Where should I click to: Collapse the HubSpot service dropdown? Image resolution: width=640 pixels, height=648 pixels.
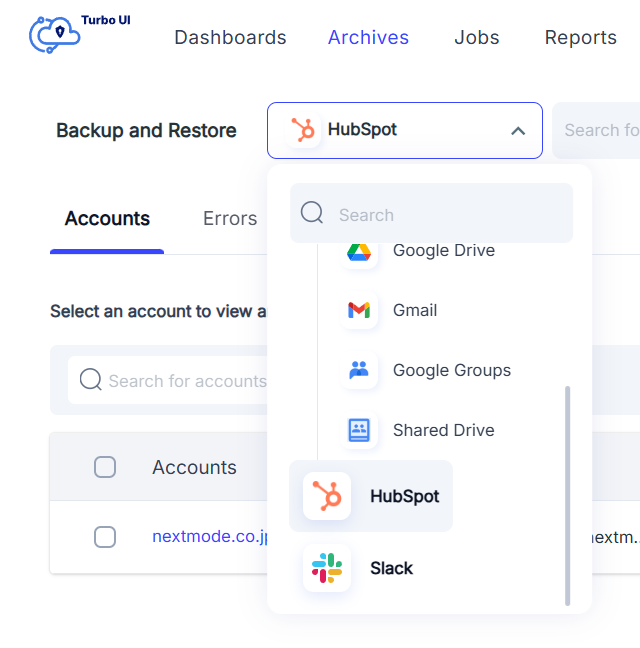(404, 130)
